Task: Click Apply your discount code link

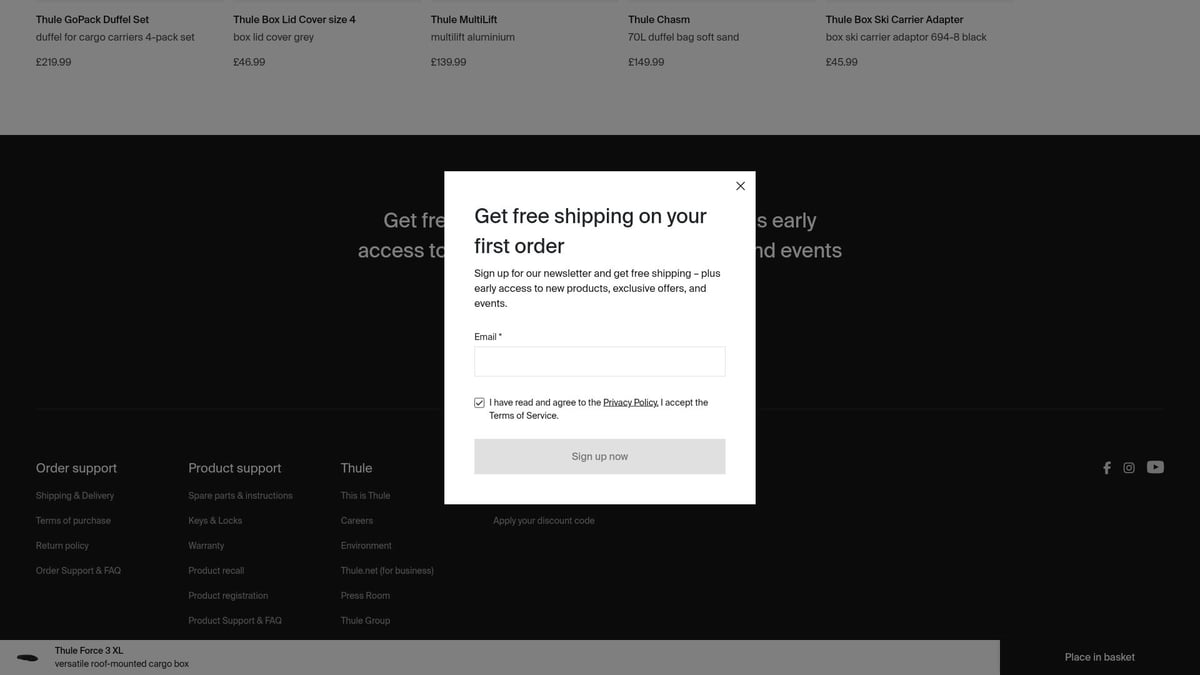Action: (x=543, y=521)
